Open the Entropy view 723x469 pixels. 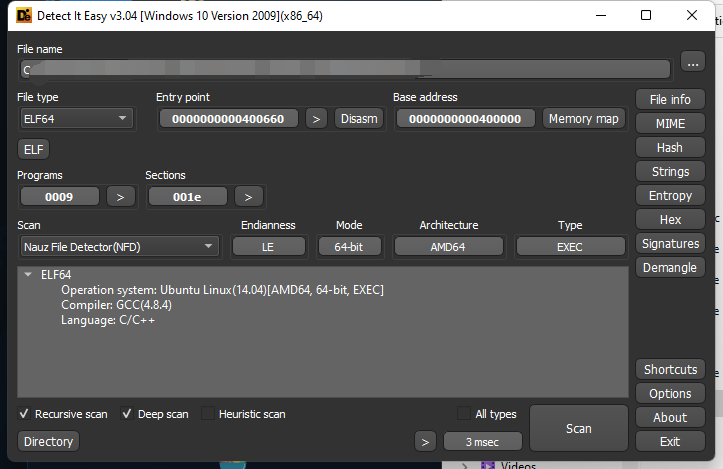click(670, 196)
